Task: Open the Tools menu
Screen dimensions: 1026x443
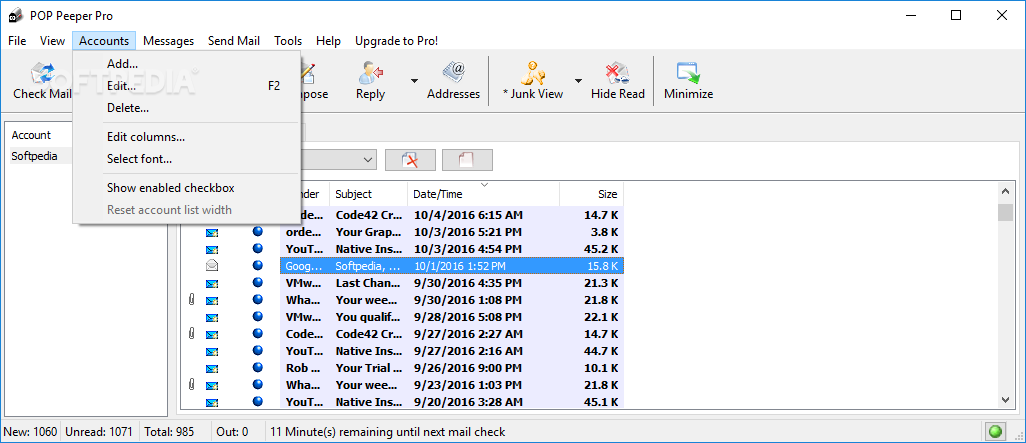Action: pyautogui.click(x=288, y=41)
